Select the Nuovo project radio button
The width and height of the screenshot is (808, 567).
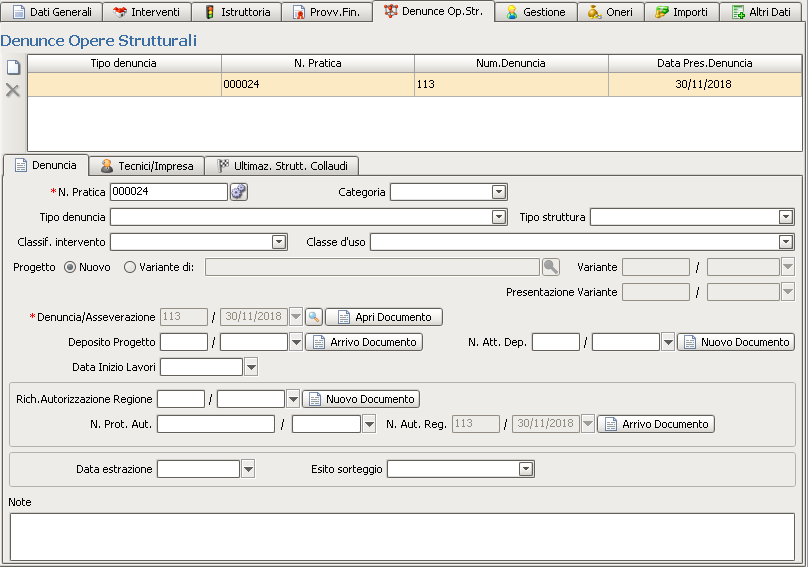[70, 267]
